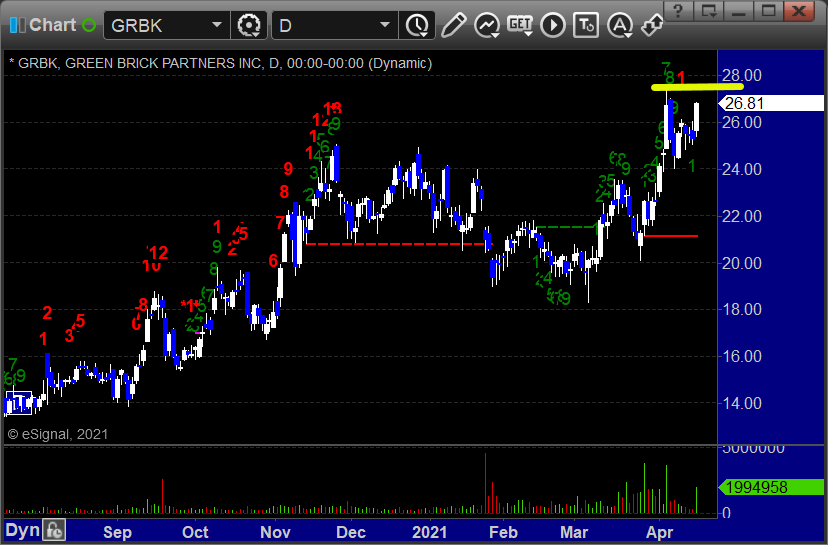Click the eSignal 2021 copyright text
Viewport: 828px width, 545px height.
(58, 434)
